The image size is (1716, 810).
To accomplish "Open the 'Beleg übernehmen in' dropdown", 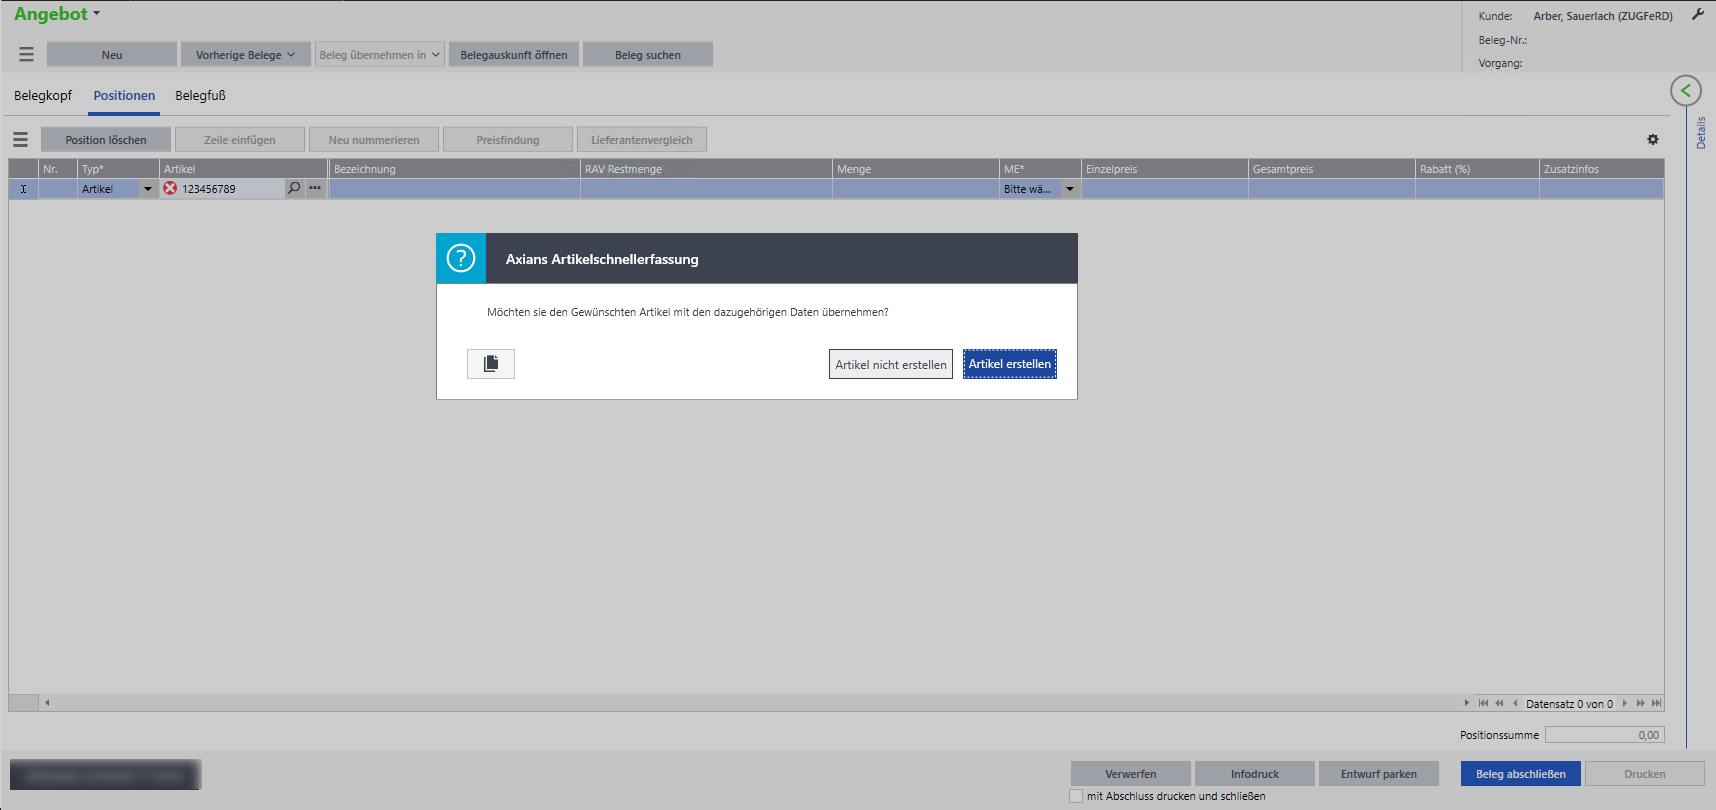I will [379, 55].
